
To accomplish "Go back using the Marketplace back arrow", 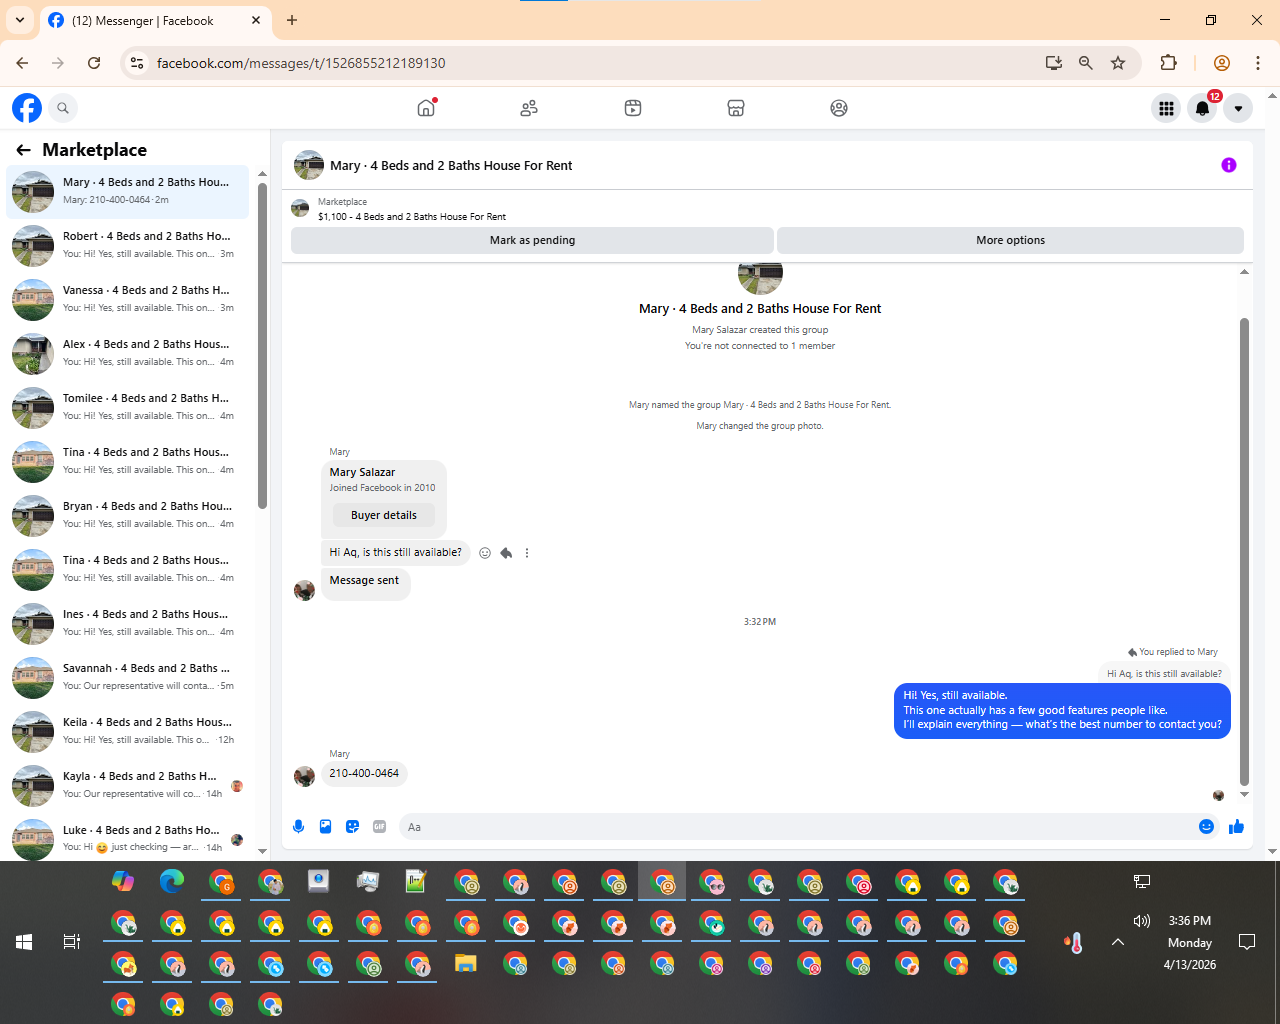I will click(x=24, y=150).
